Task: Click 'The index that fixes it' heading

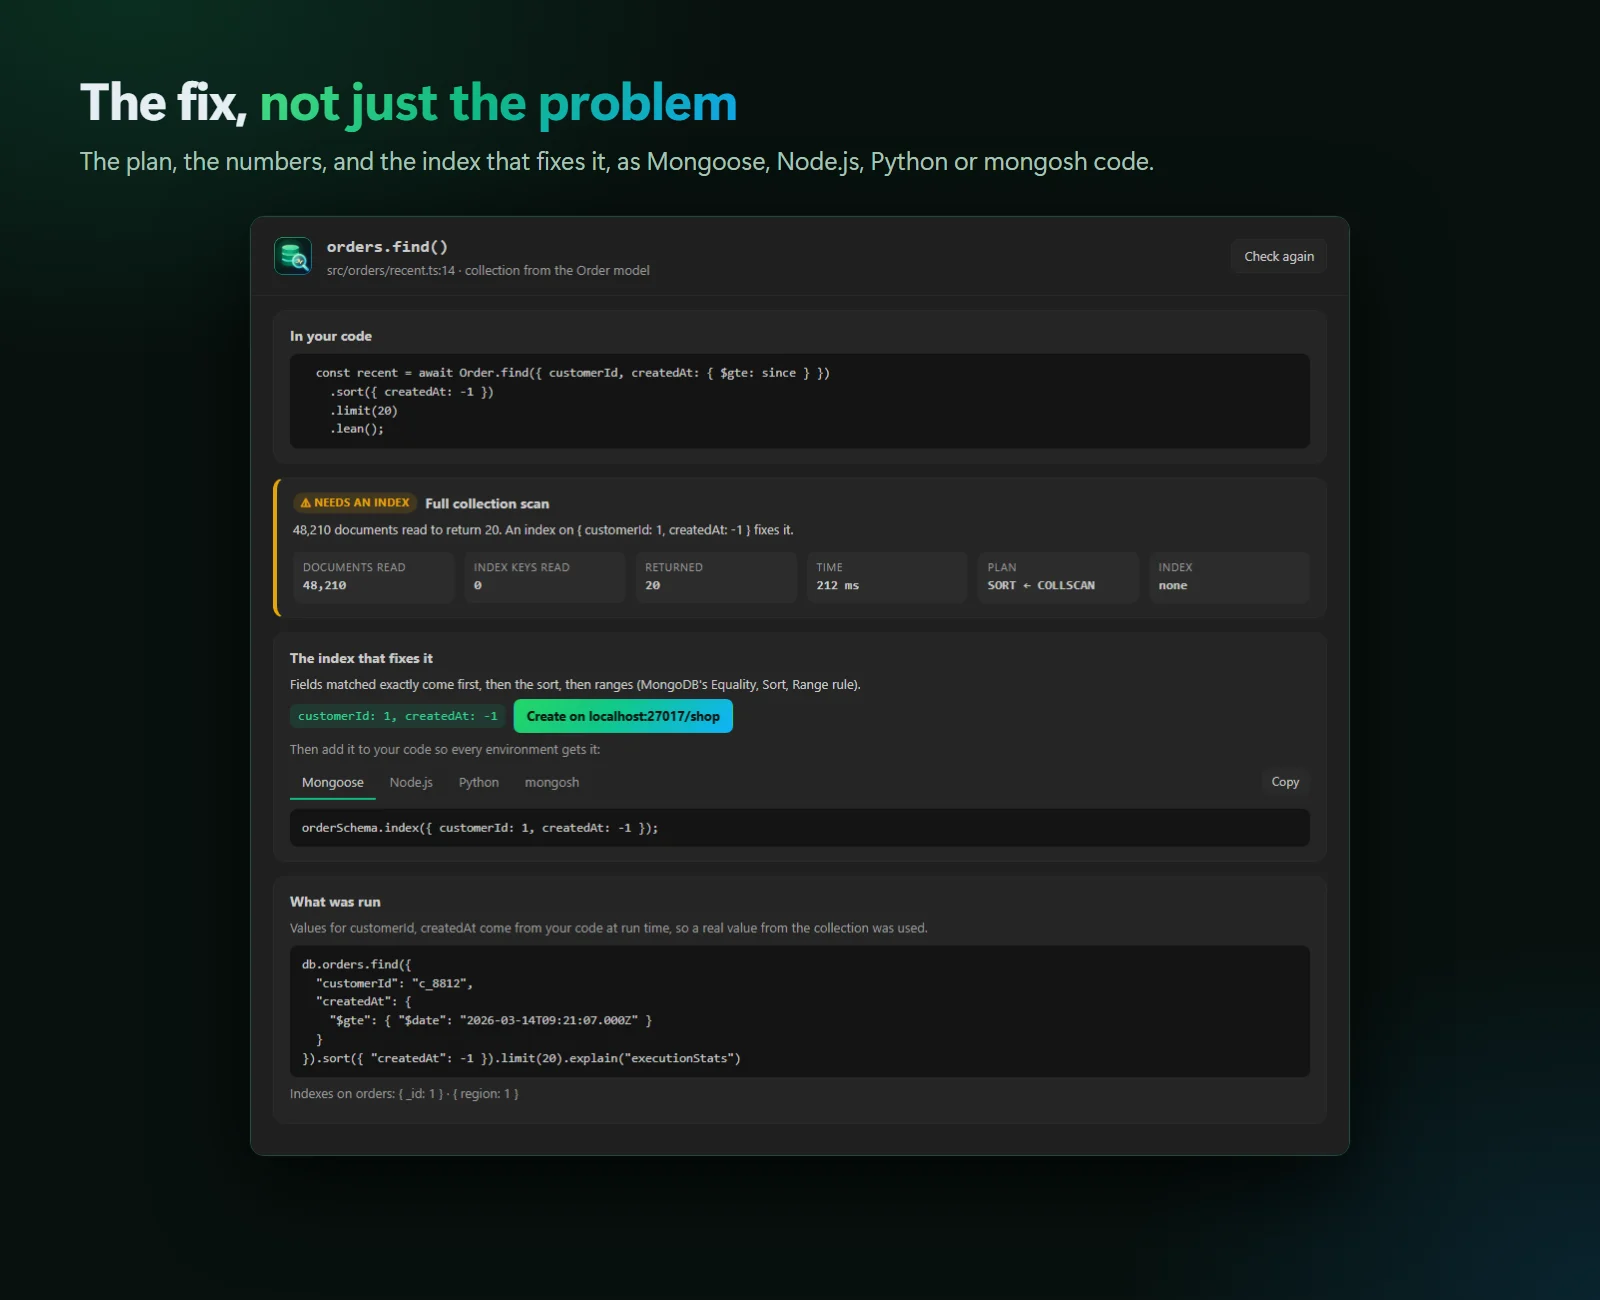Action: click(361, 658)
